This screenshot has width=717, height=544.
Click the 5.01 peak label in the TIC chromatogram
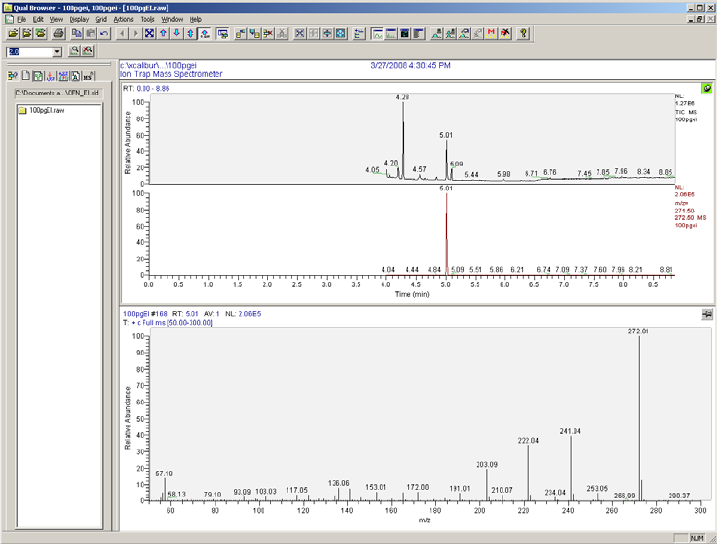pyautogui.click(x=446, y=135)
